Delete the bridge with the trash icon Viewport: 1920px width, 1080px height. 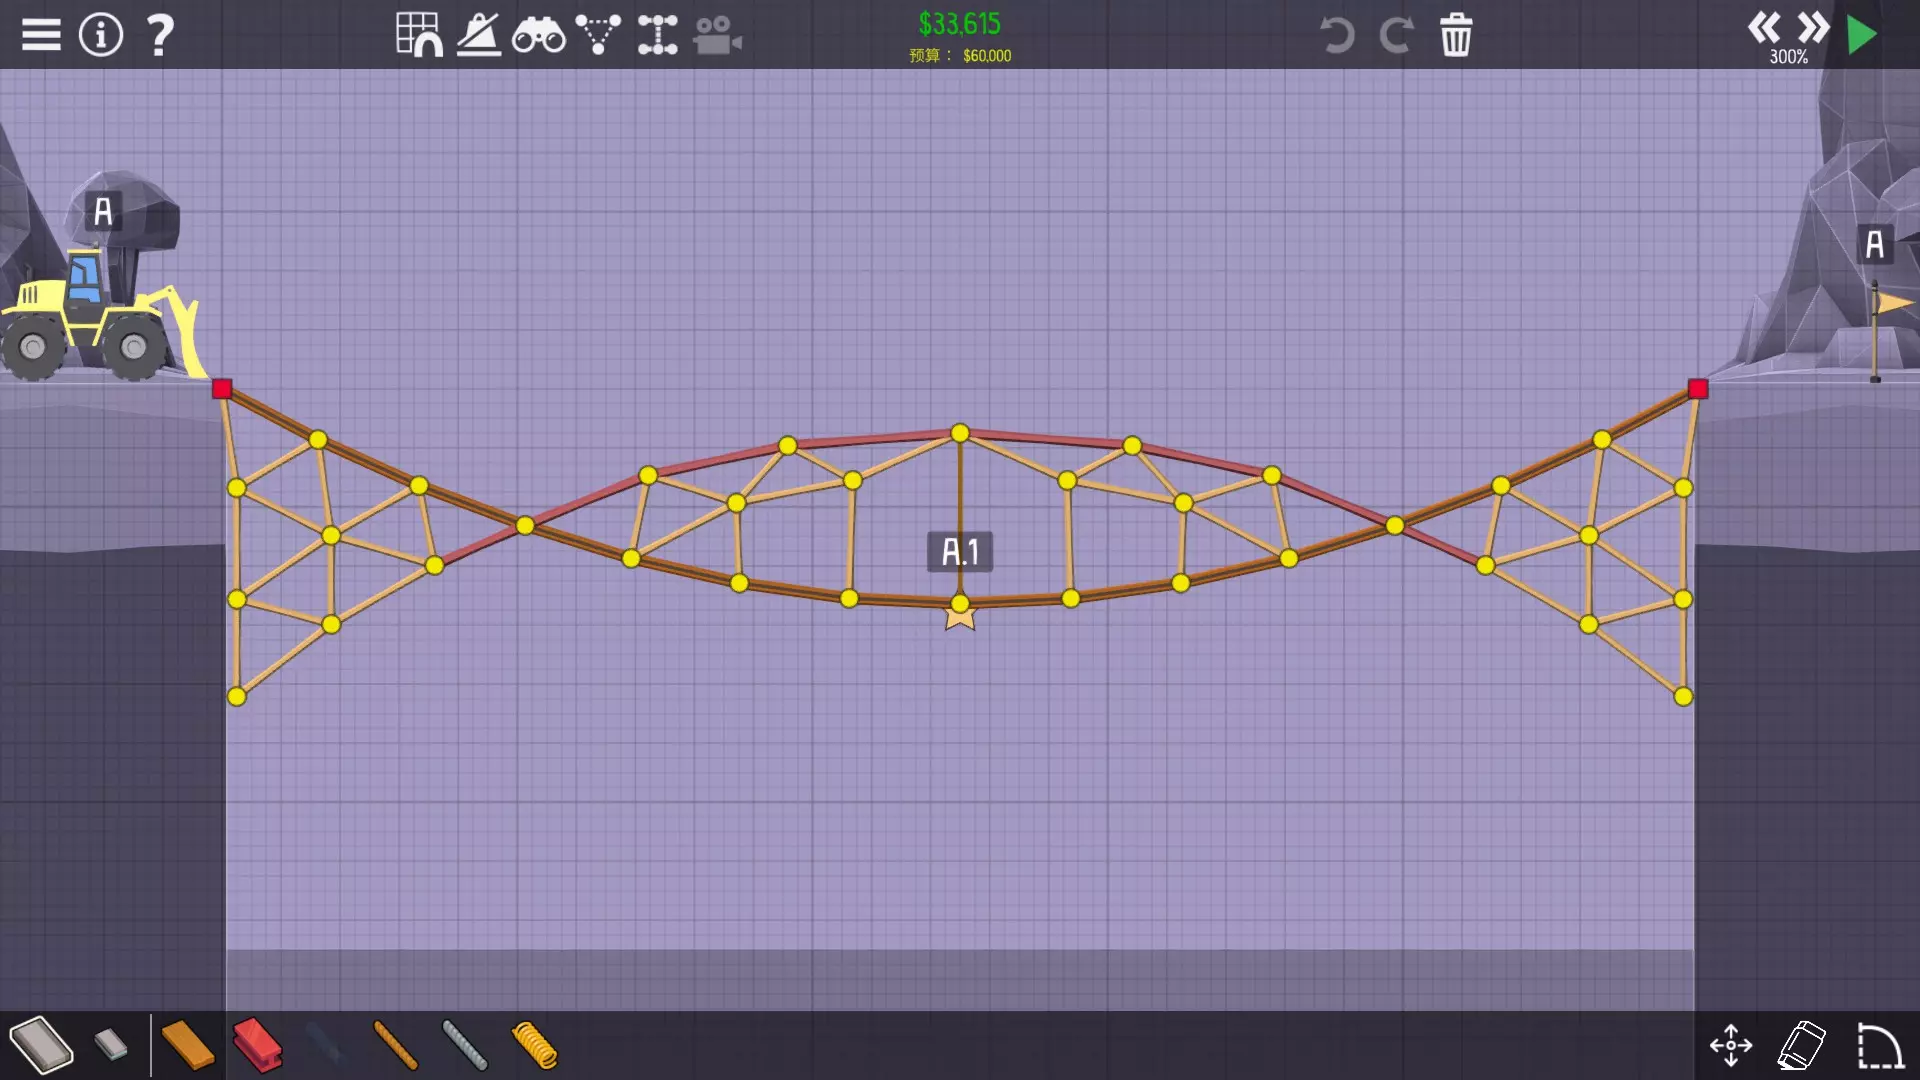pyautogui.click(x=1456, y=35)
